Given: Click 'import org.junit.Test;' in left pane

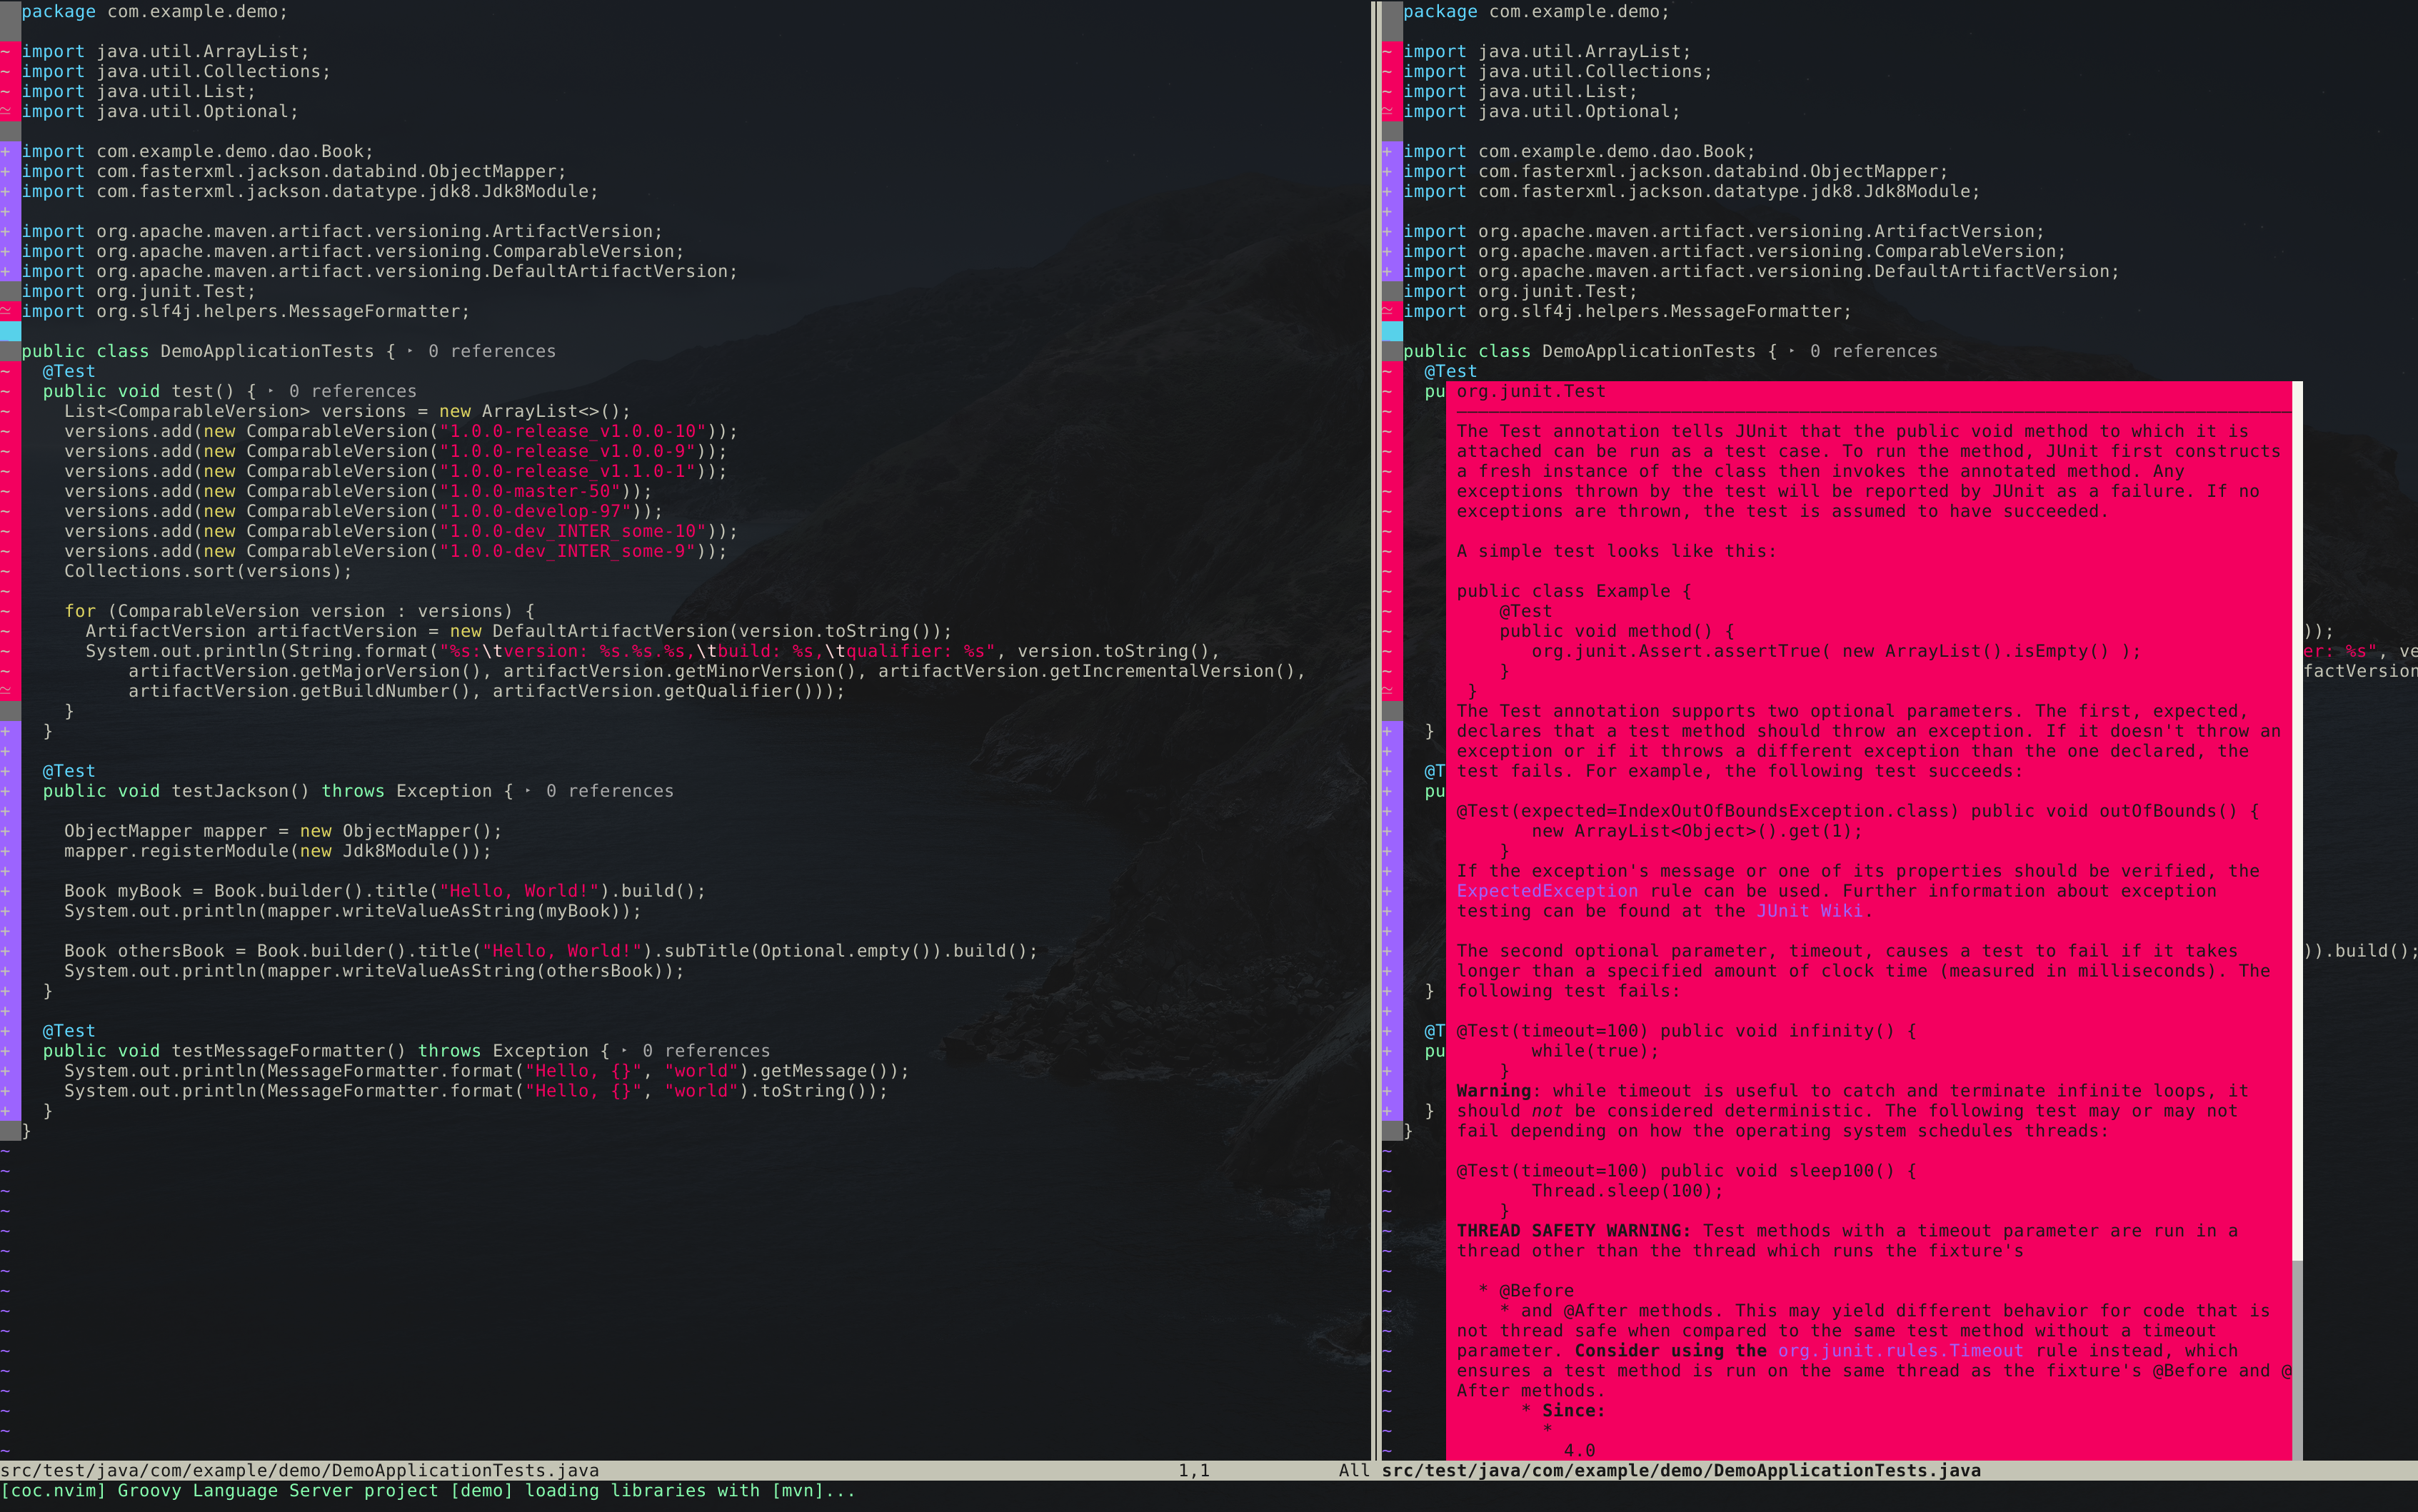Looking at the screenshot, I should (x=138, y=291).
